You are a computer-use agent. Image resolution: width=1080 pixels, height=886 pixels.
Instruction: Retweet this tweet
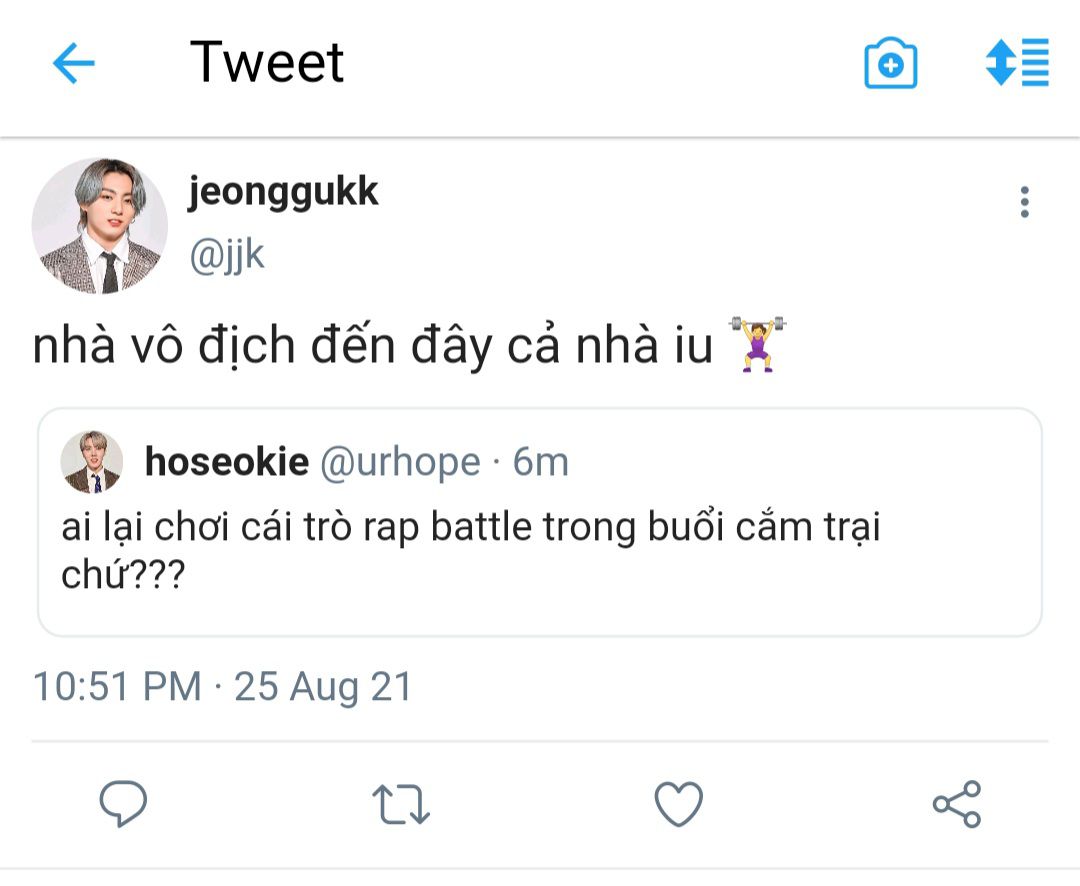(401, 804)
